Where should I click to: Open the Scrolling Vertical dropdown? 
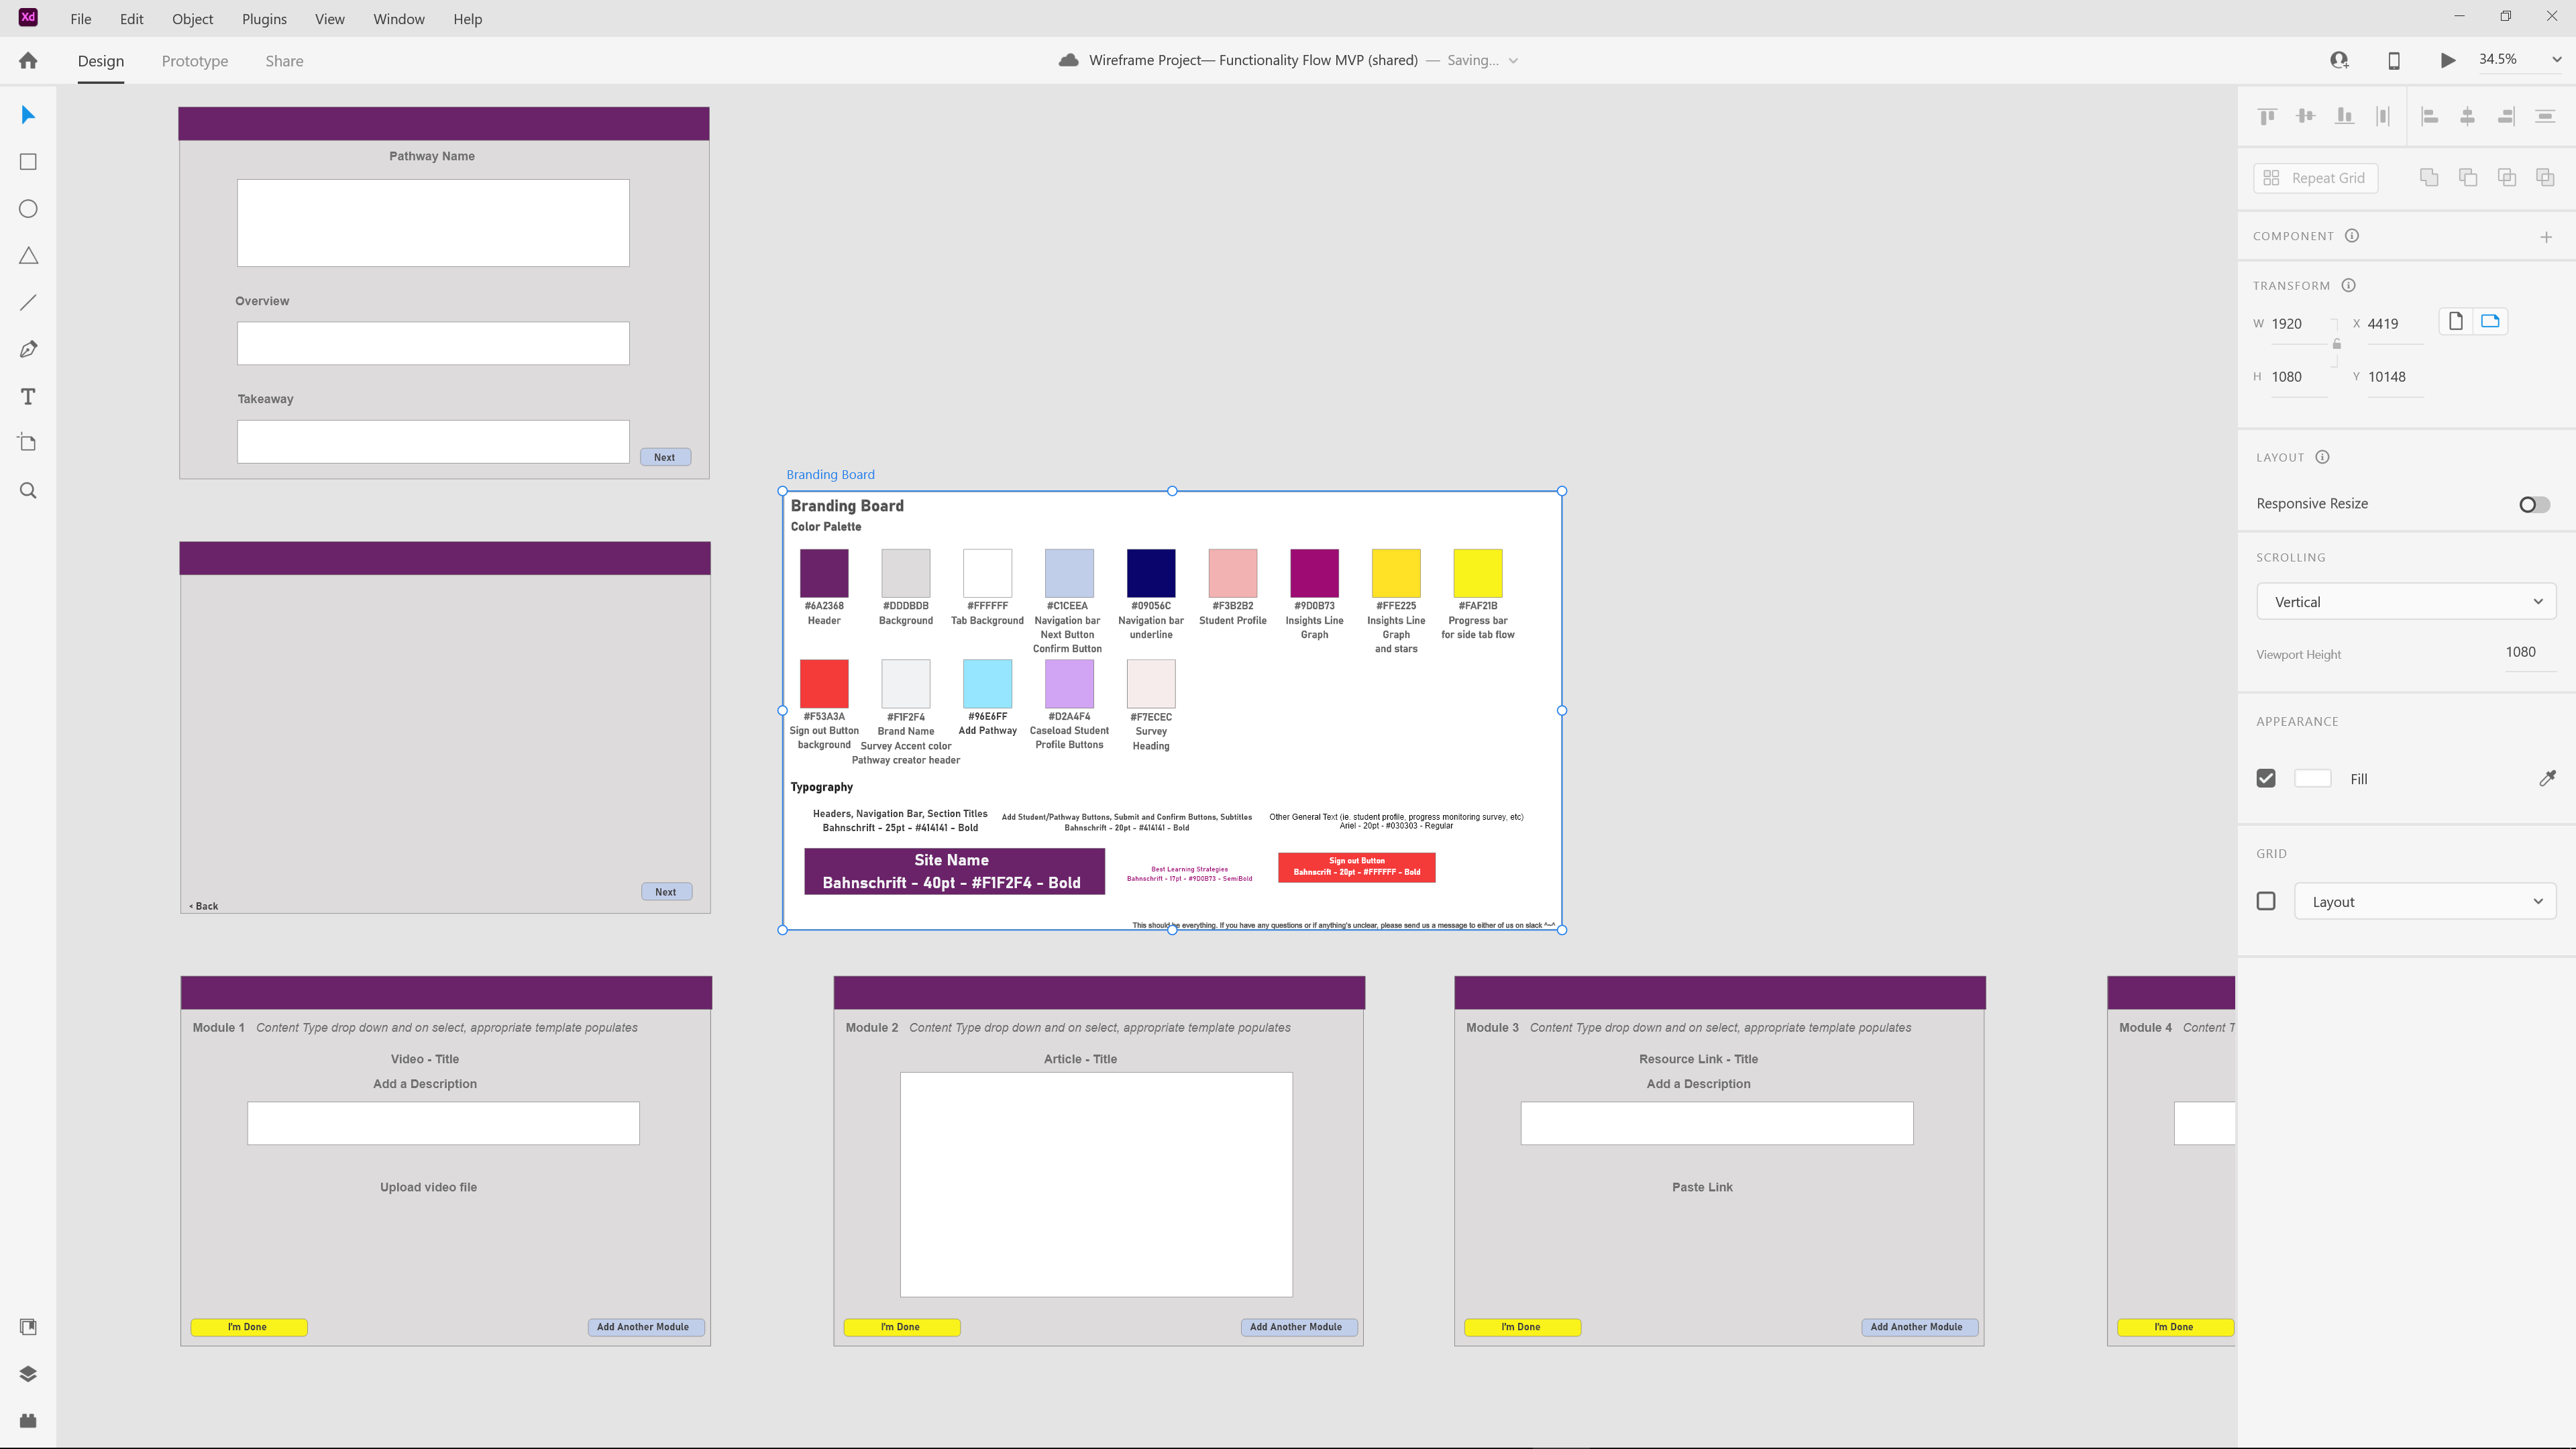coord(2406,602)
